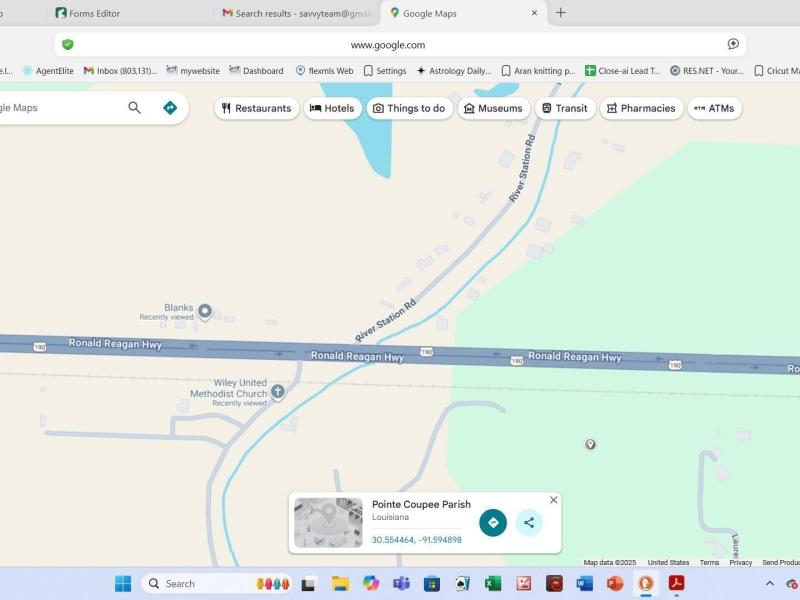This screenshot has width=800, height=600.
Task: Open directions from the search box icon
Action: pyautogui.click(x=170, y=108)
